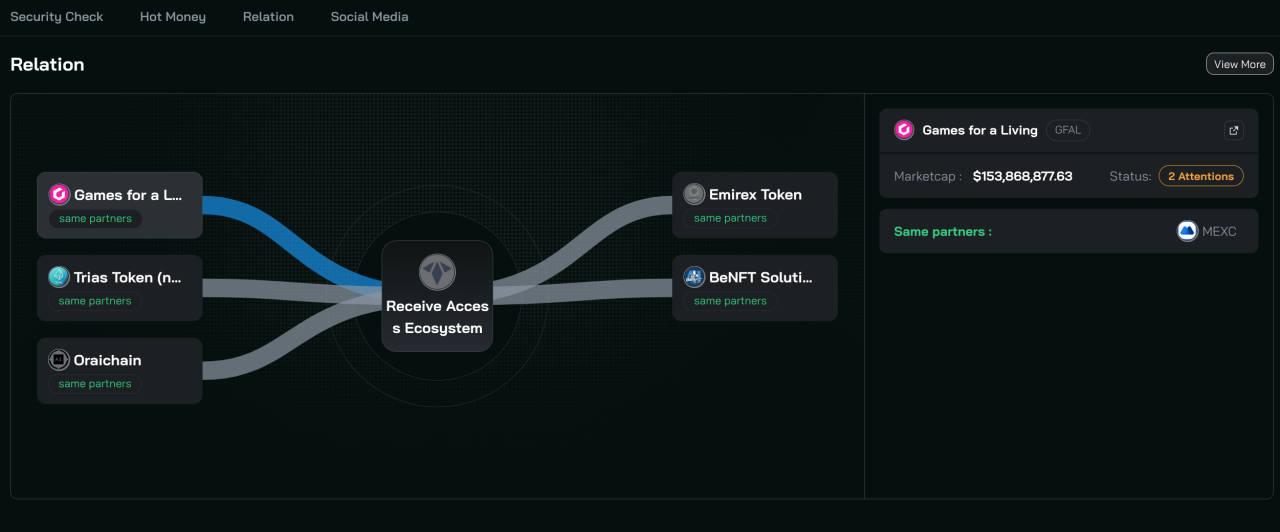Click the 2 Attentions status badge

pyautogui.click(x=1201, y=176)
